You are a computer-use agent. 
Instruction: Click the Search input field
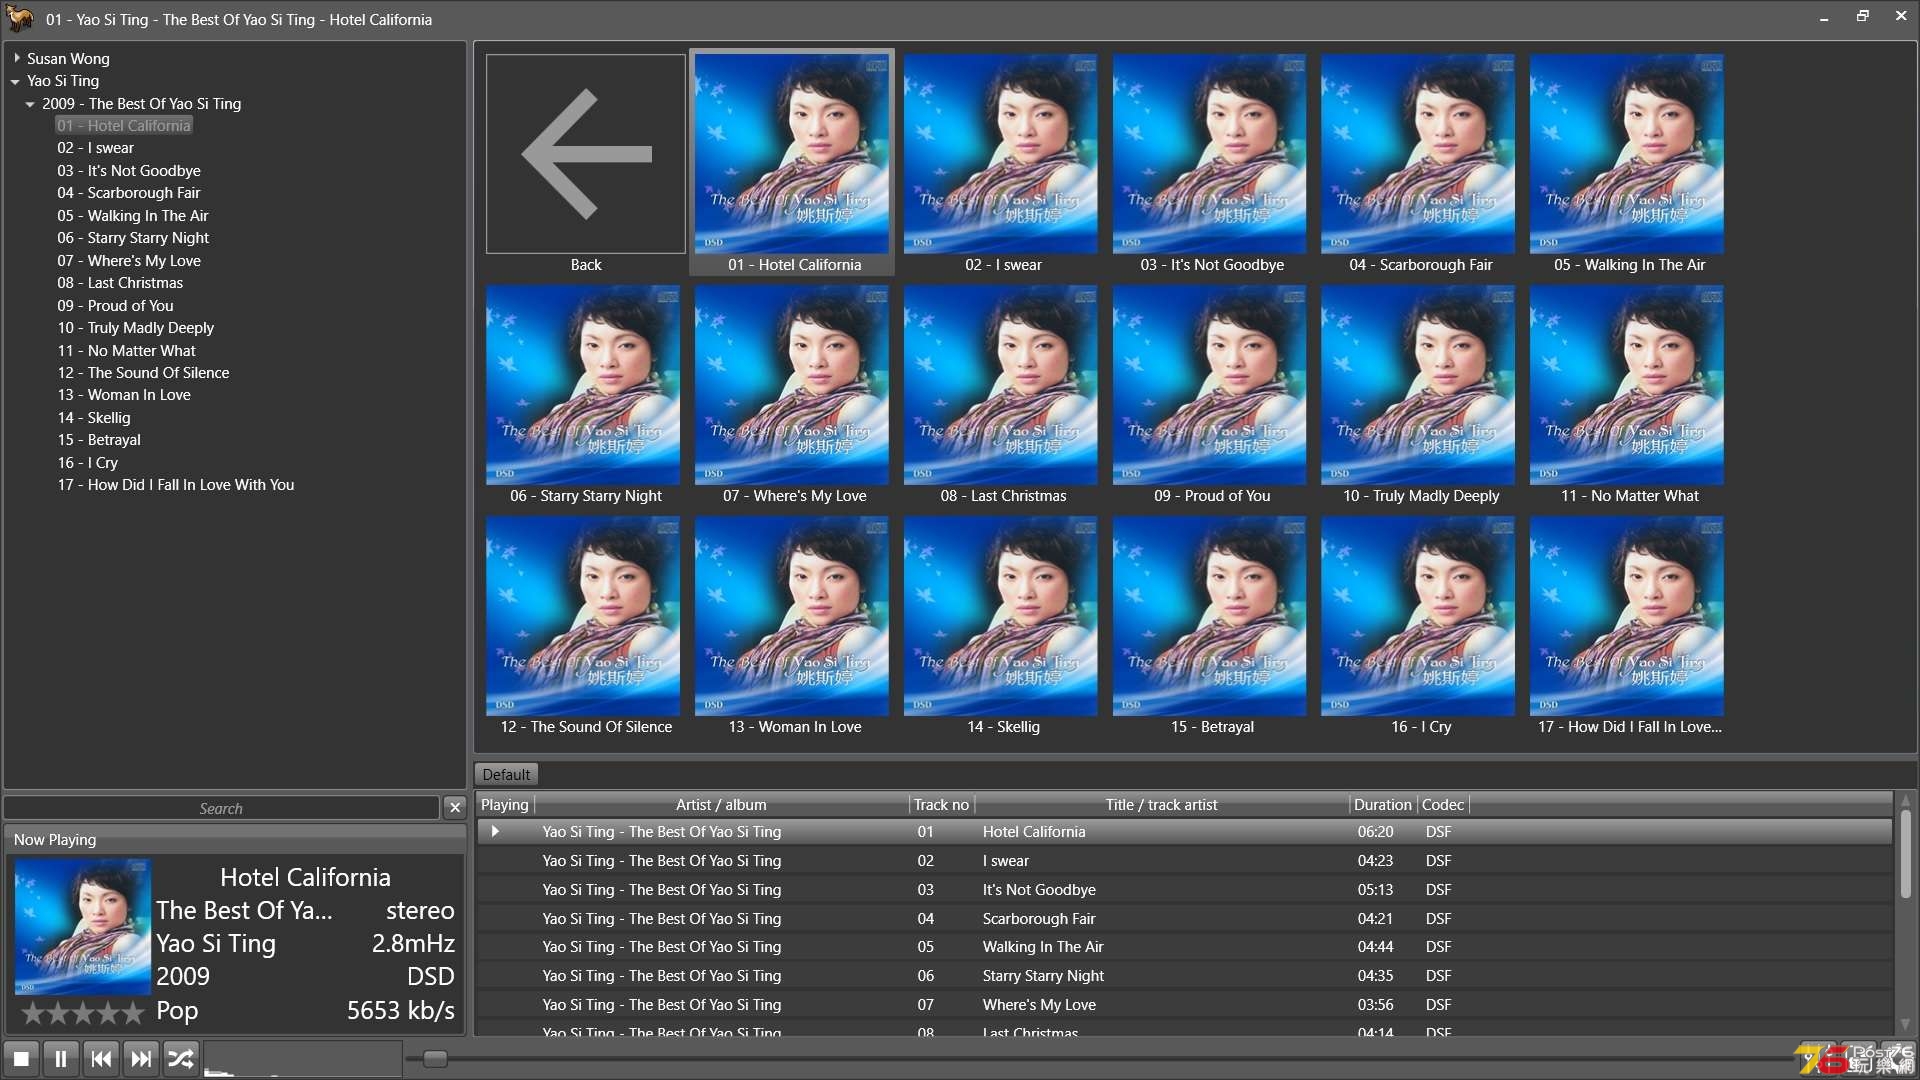point(221,807)
